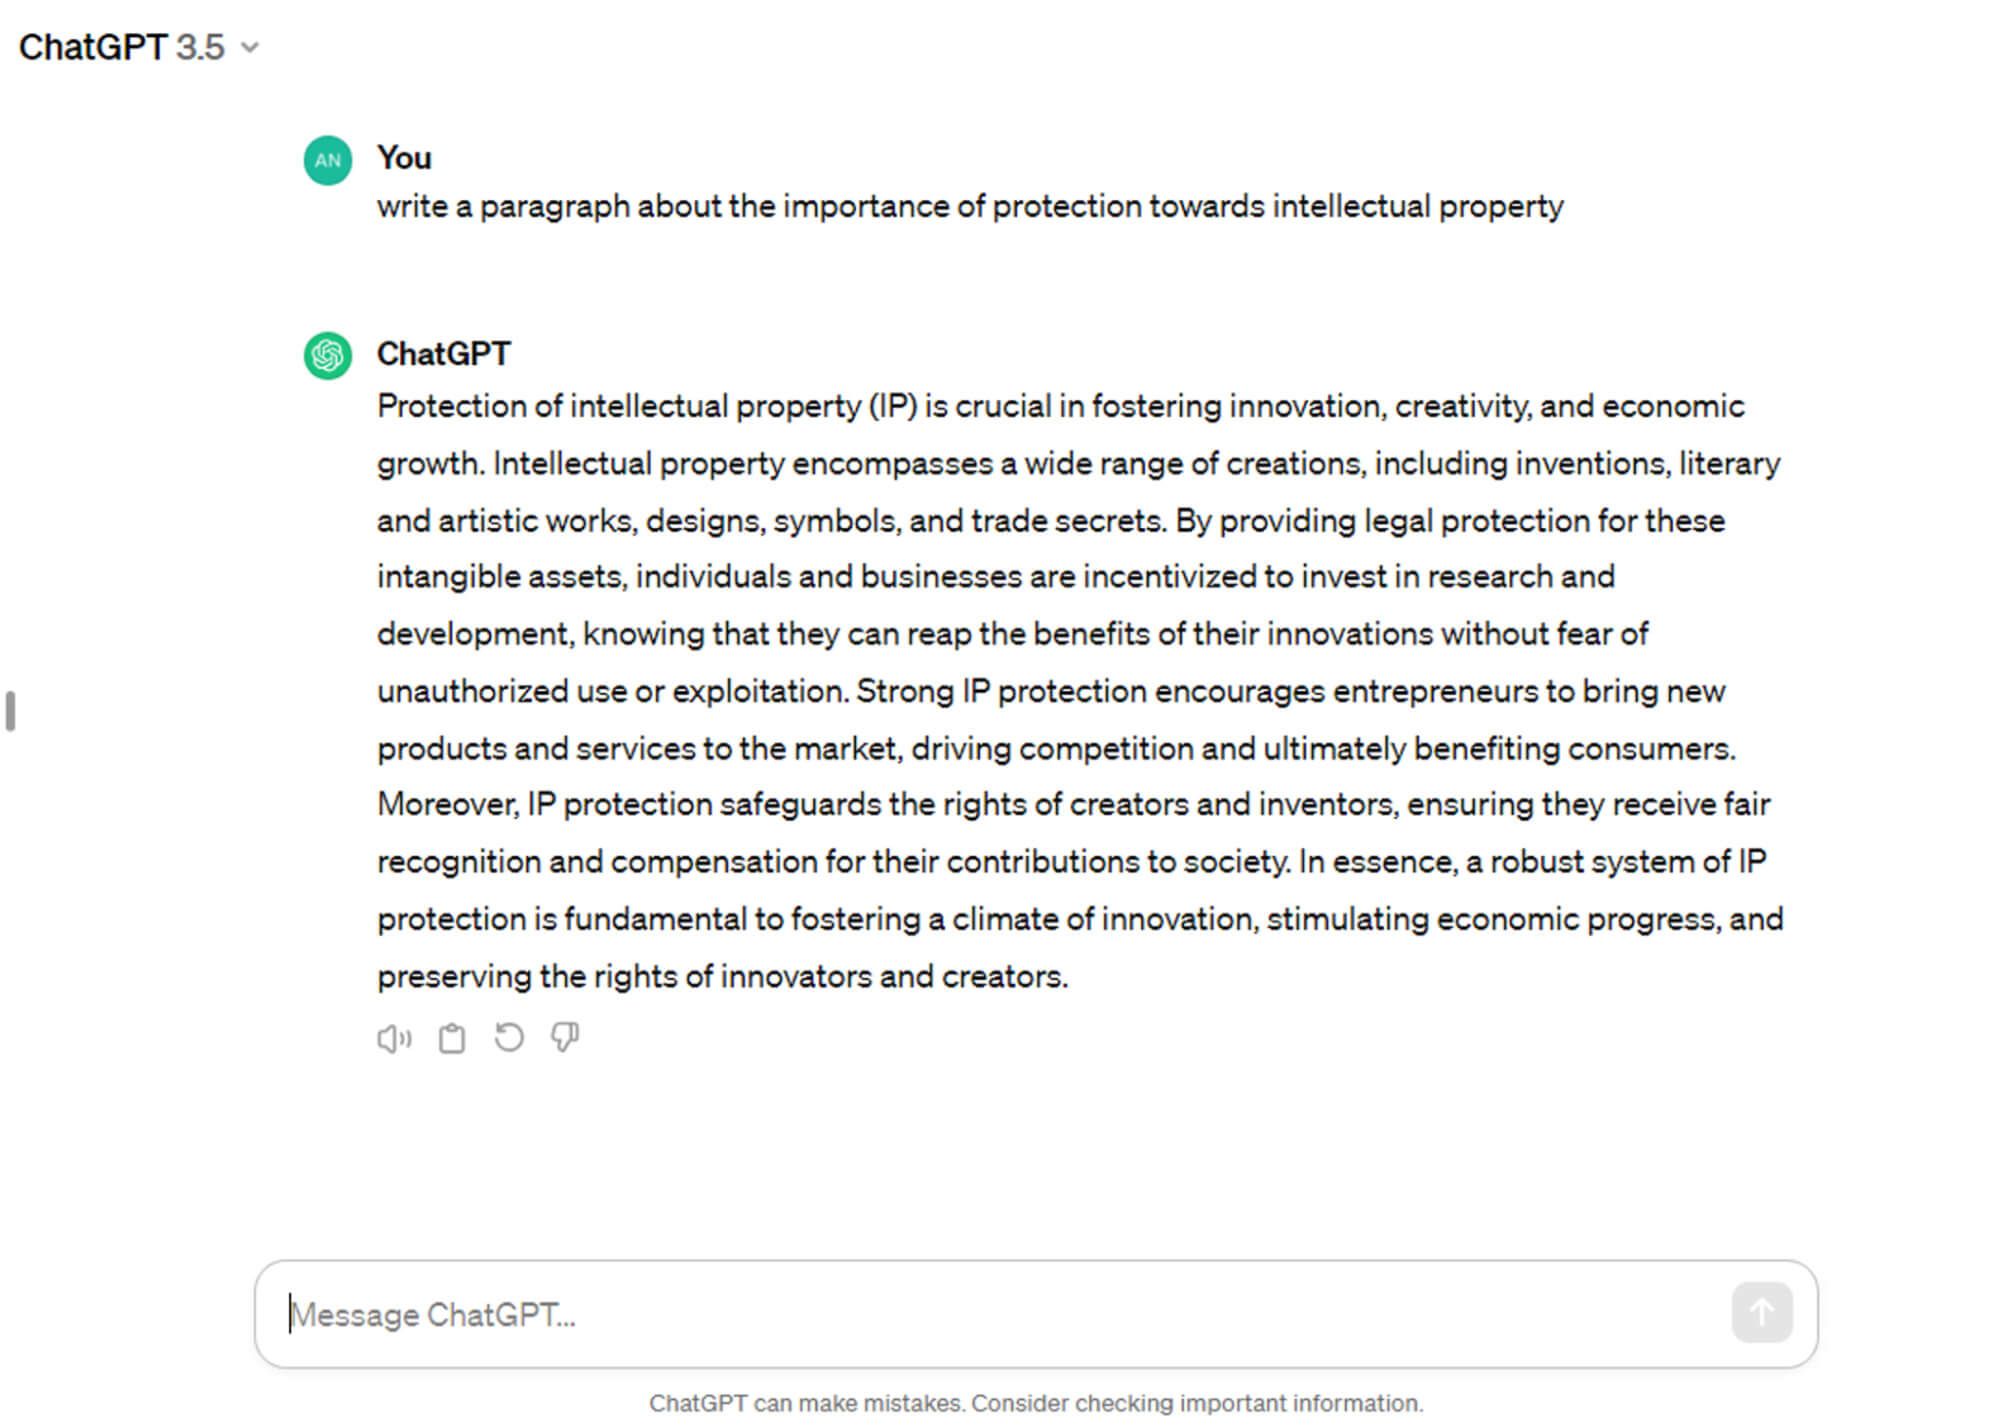Toggle the sidebar using the left edge handle
Viewport: 1999px width, 1428px height.
coord(10,711)
